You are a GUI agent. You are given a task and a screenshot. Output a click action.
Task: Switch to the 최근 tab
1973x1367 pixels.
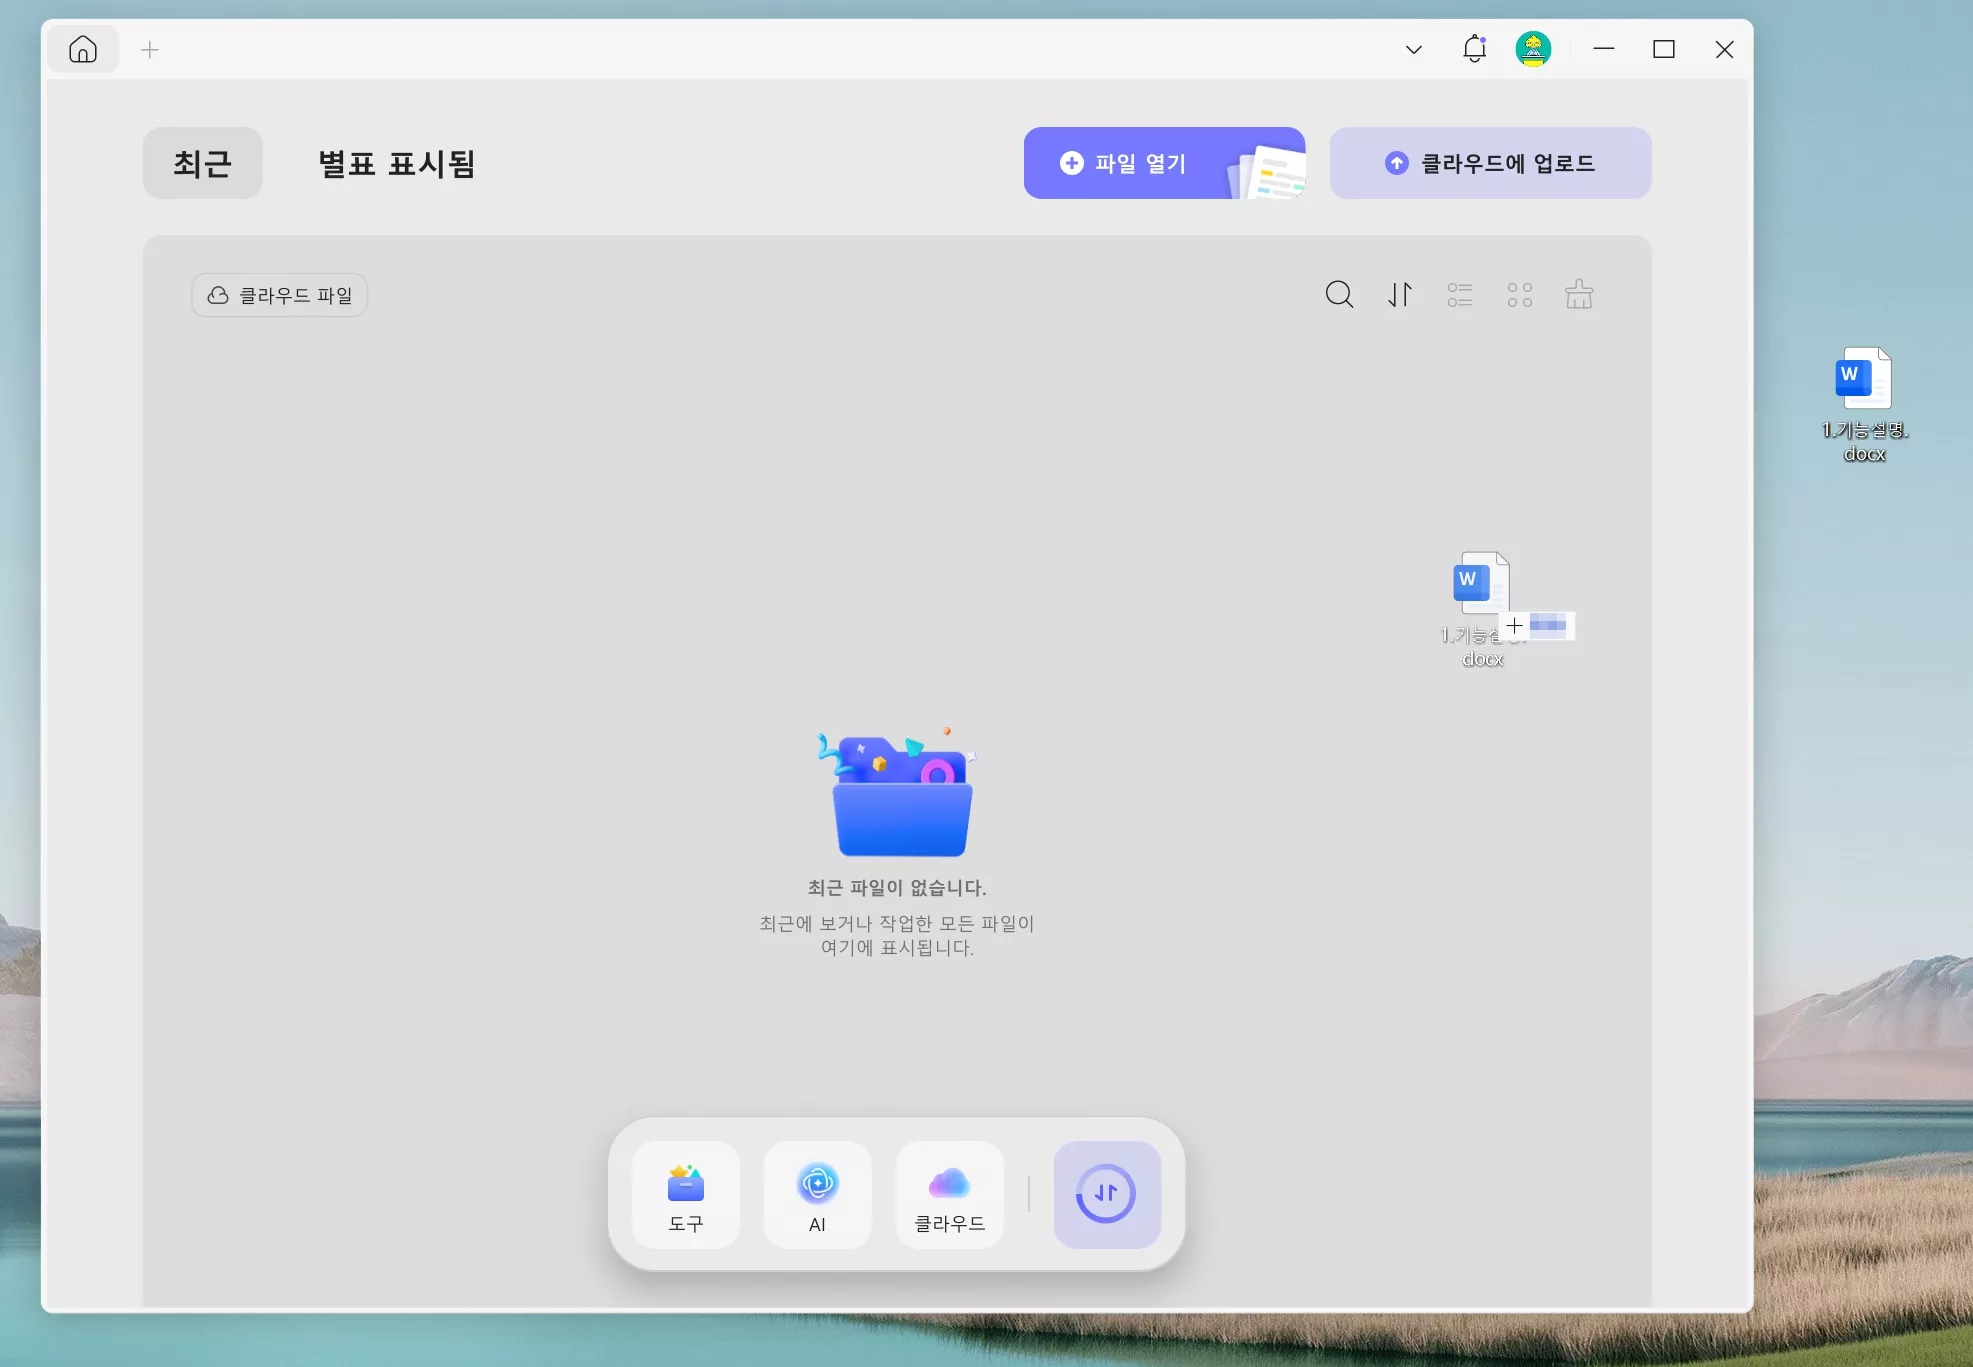click(203, 163)
